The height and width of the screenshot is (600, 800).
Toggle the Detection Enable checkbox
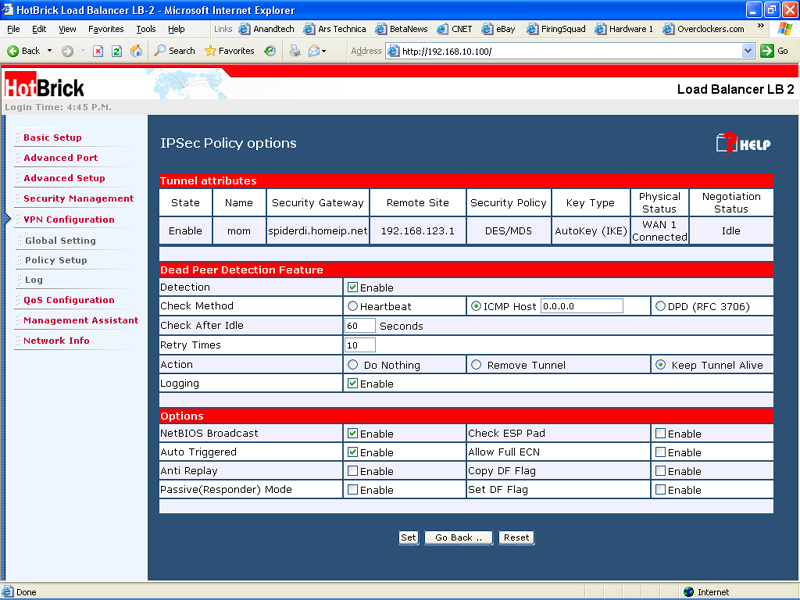click(353, 287)
